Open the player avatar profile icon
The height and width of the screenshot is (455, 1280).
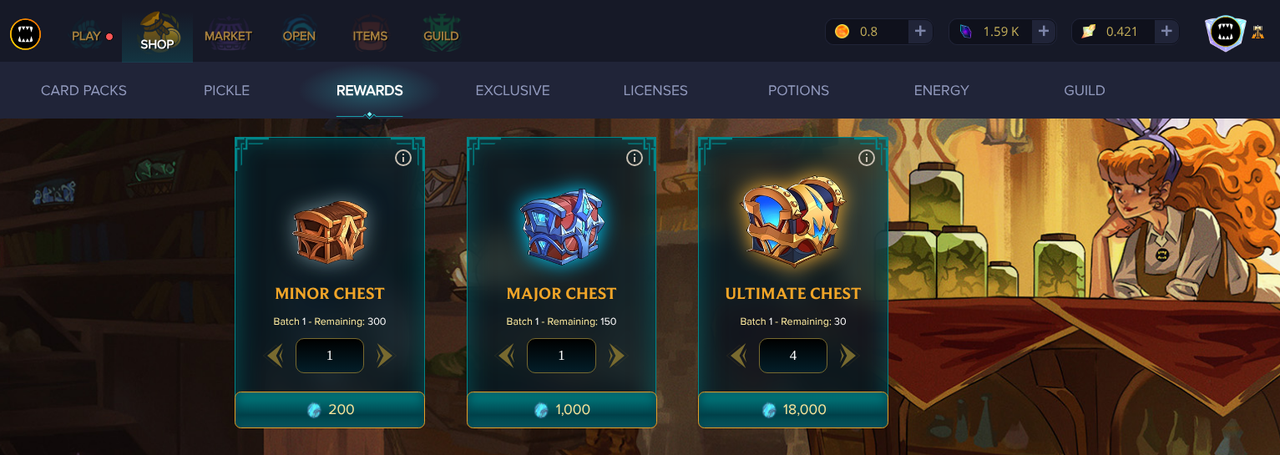point(1223,34)
